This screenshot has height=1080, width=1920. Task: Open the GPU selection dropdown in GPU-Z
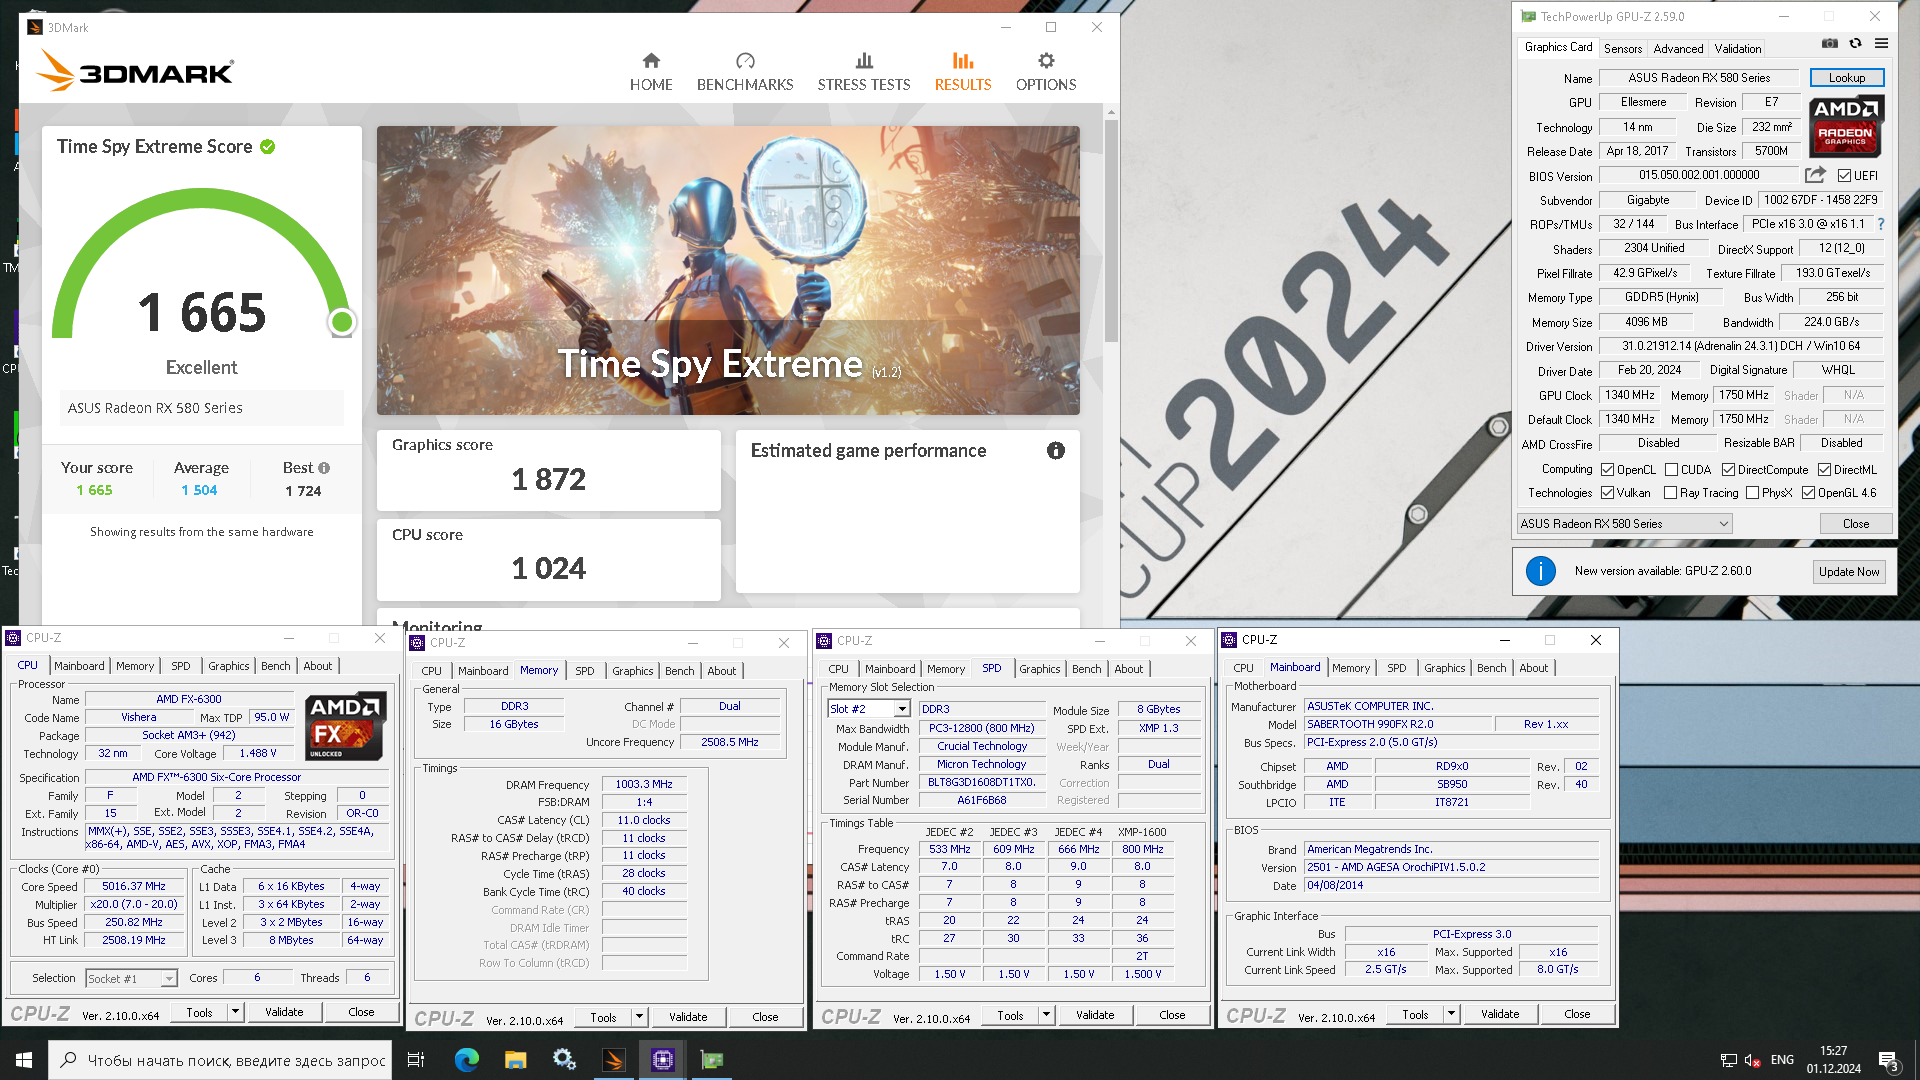click(x=1624, y=524)
